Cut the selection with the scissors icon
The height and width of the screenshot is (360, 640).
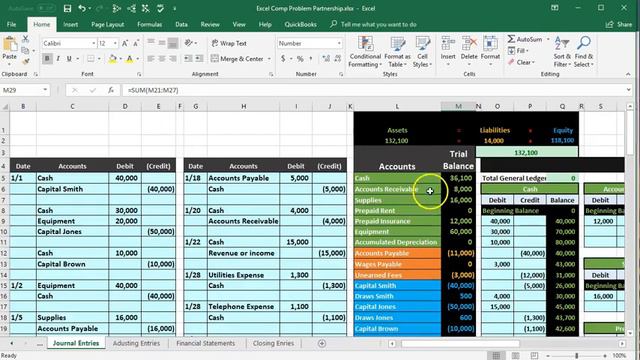(x=25, y=39)
